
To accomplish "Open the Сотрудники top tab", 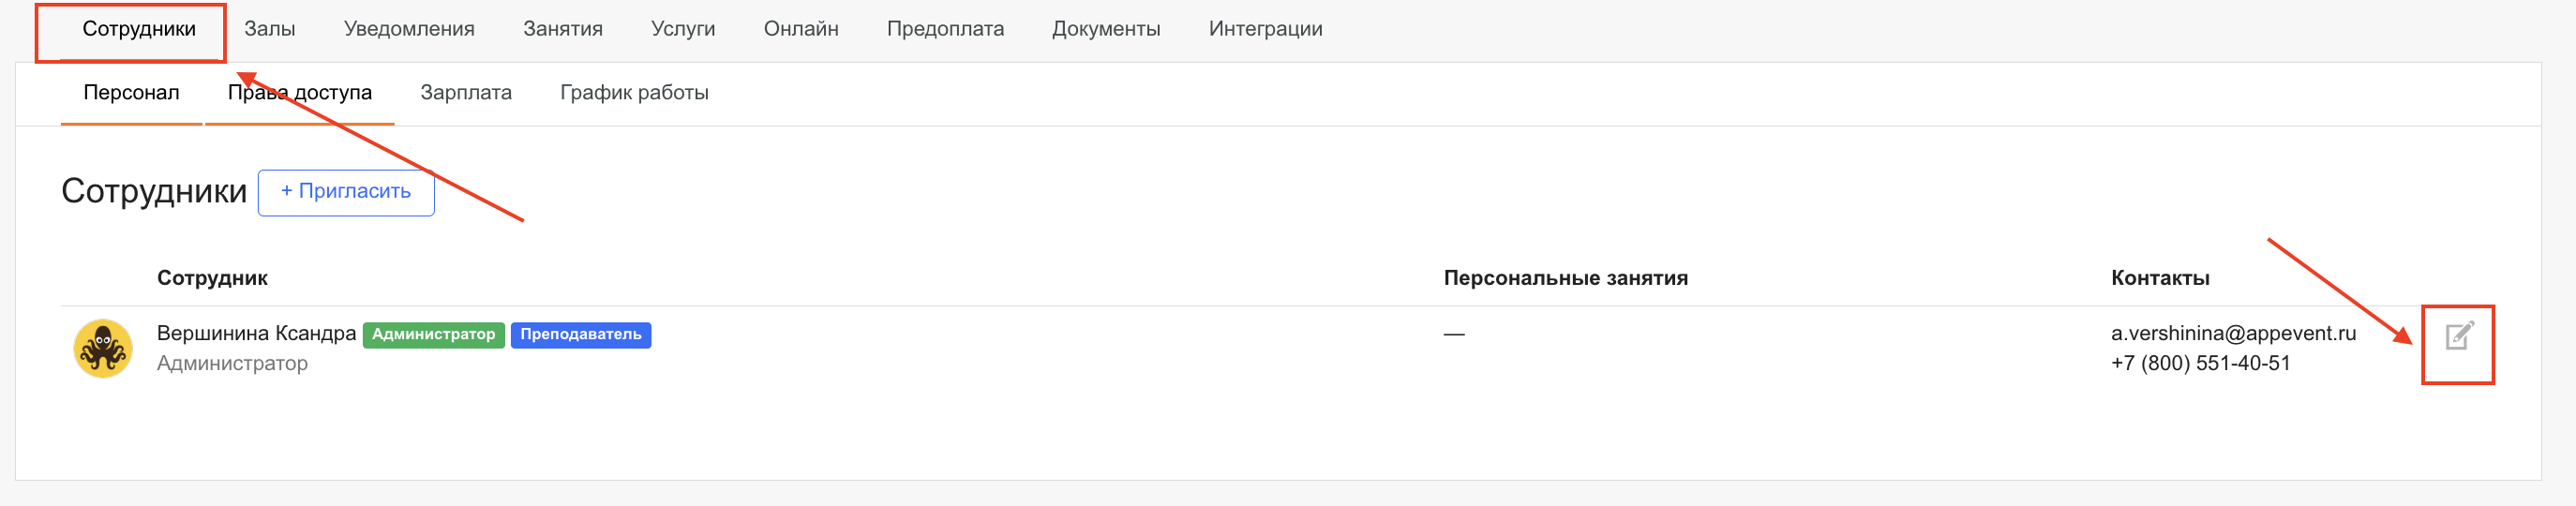I will click(139, 29).
